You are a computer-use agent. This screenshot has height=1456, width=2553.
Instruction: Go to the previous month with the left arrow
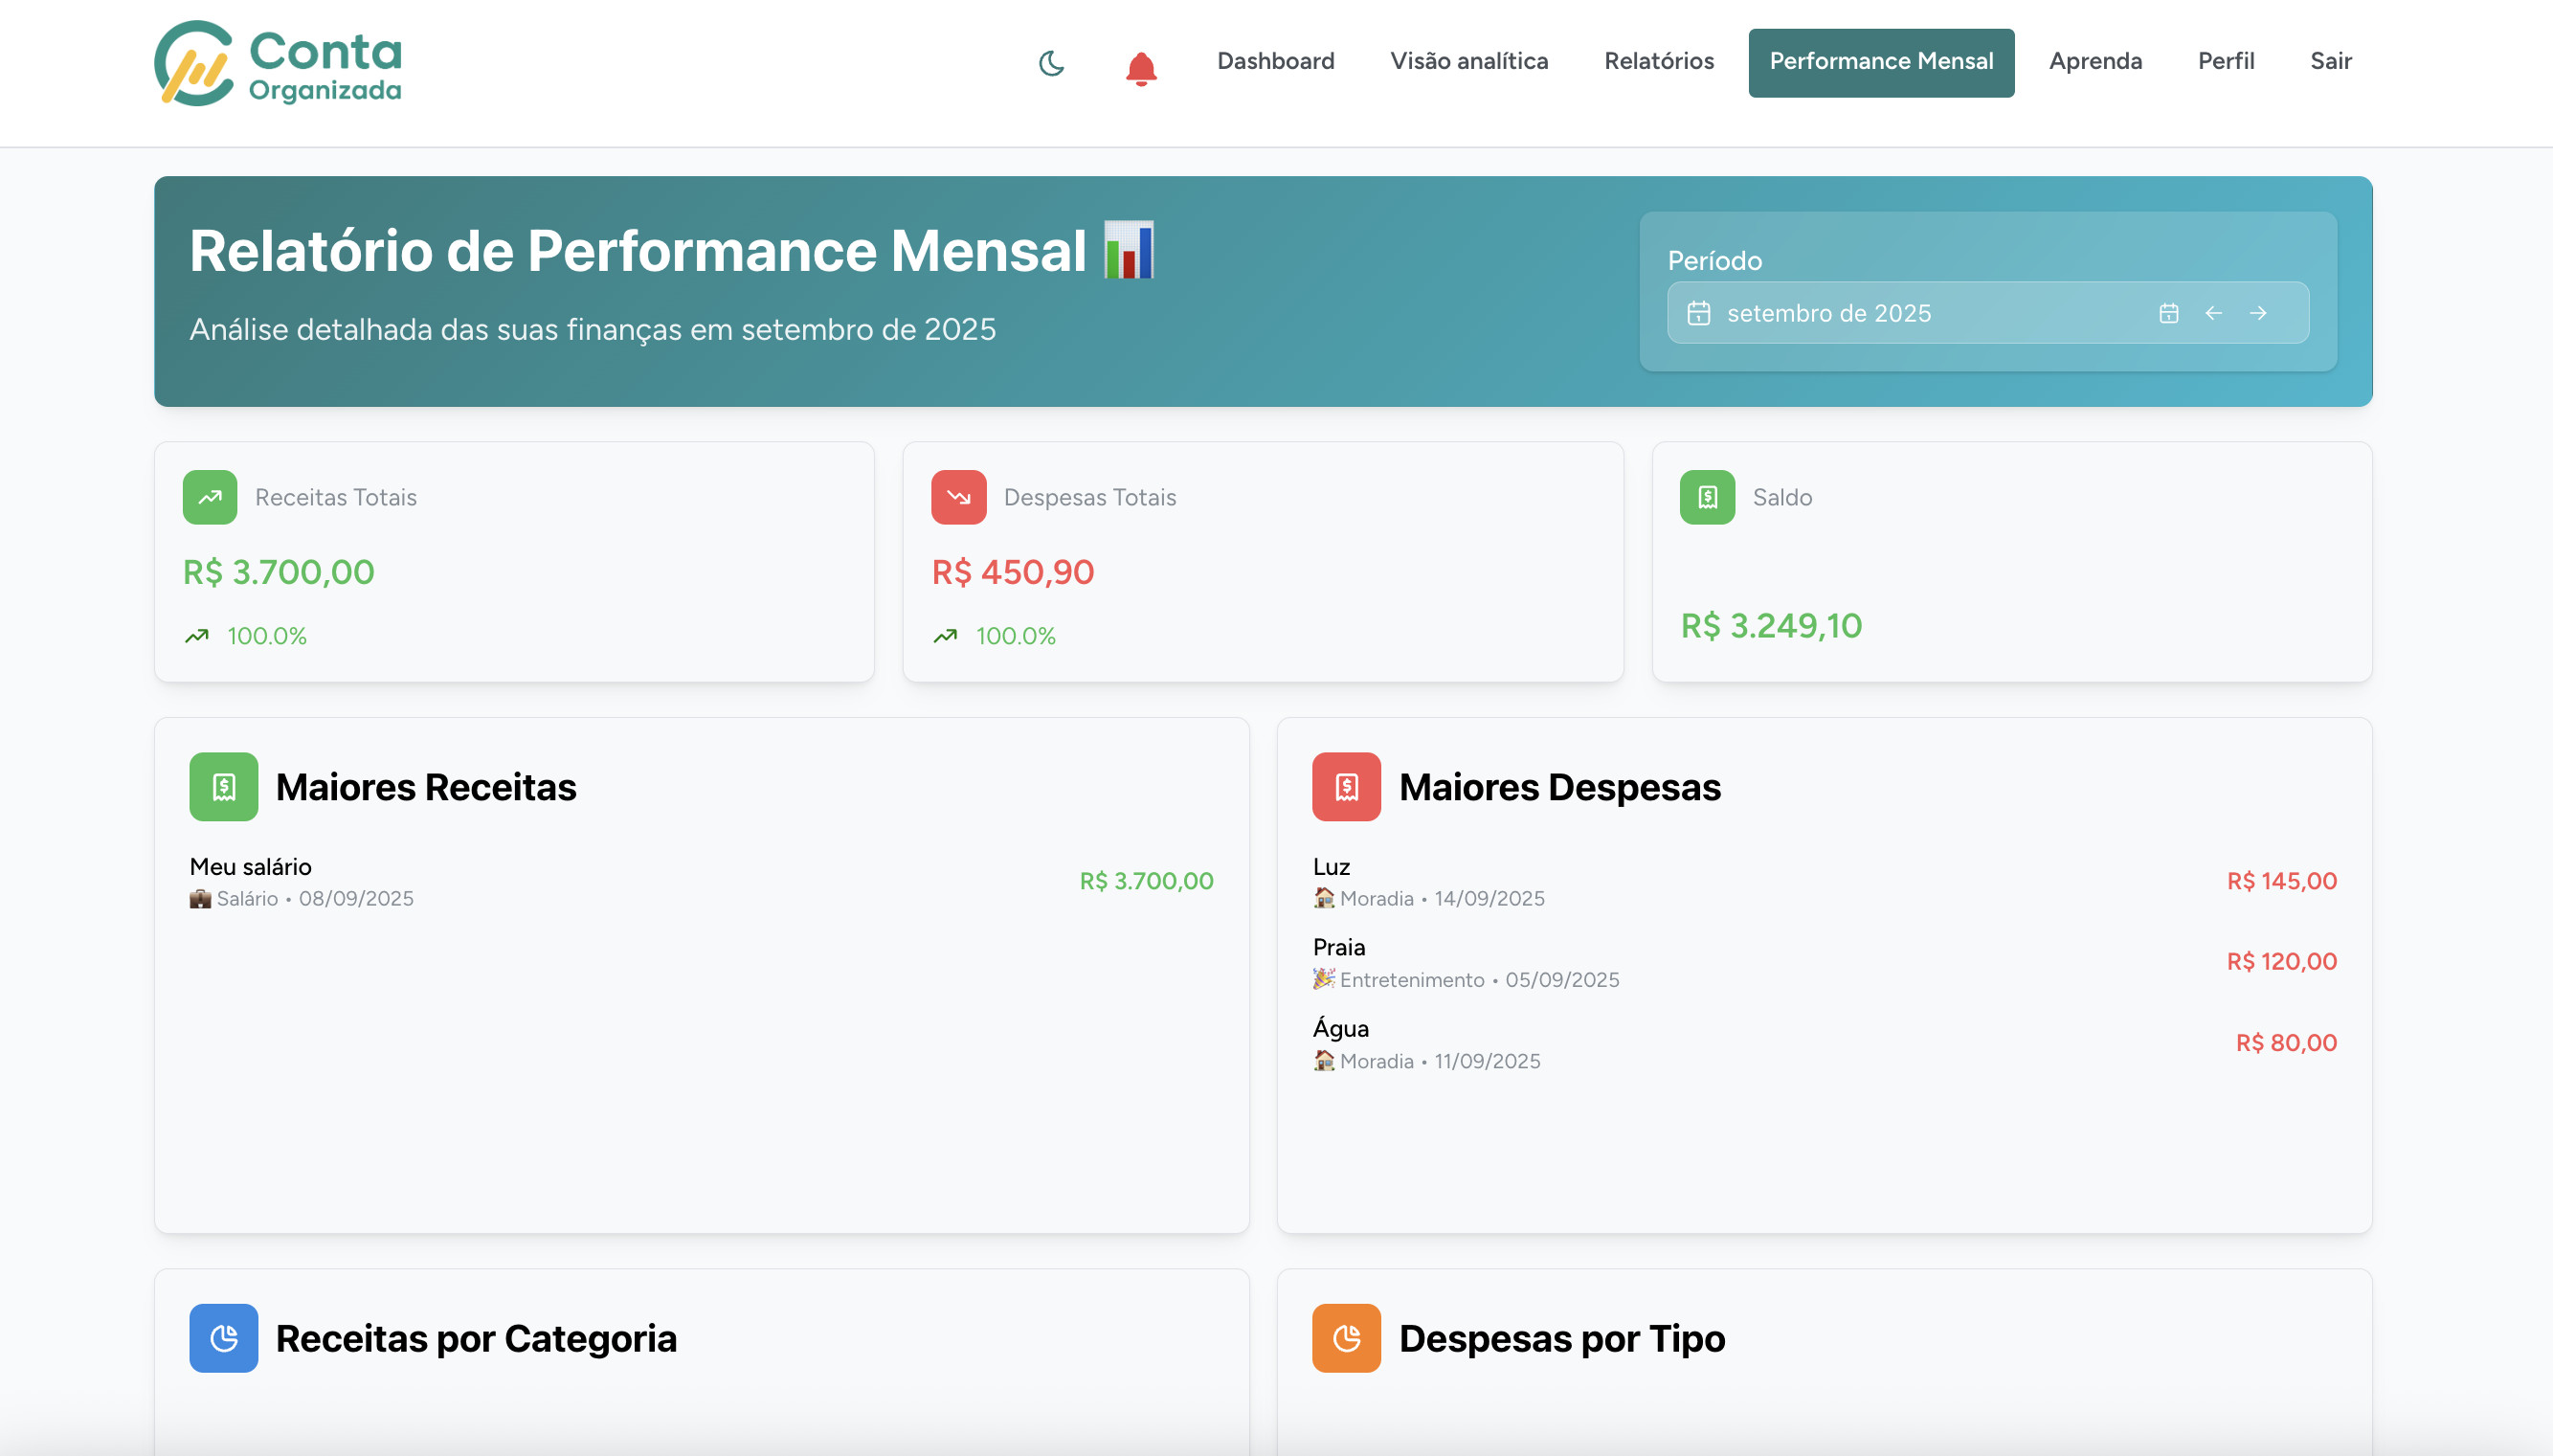pos(2215,312)
